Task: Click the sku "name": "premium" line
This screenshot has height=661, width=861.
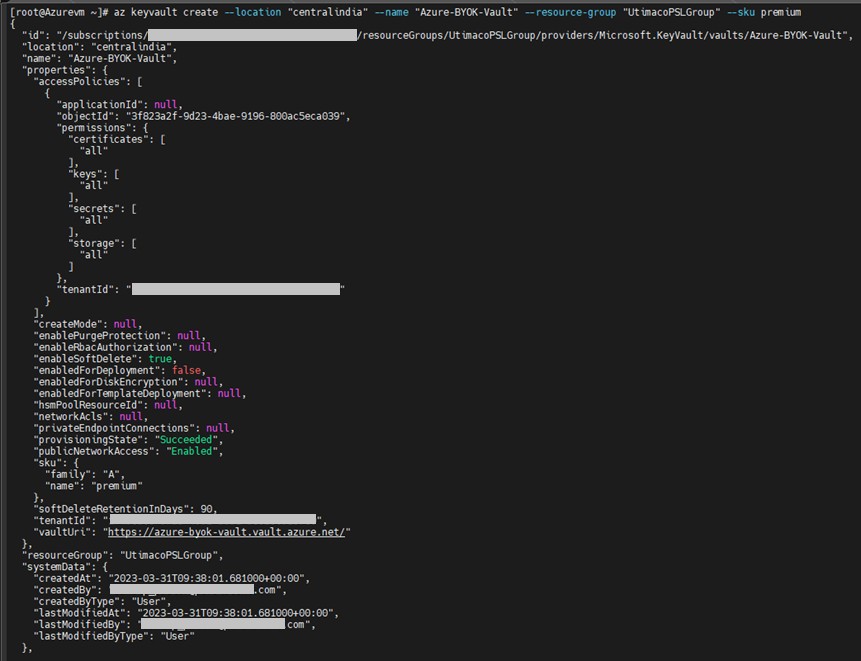Action: pos(94,486)
